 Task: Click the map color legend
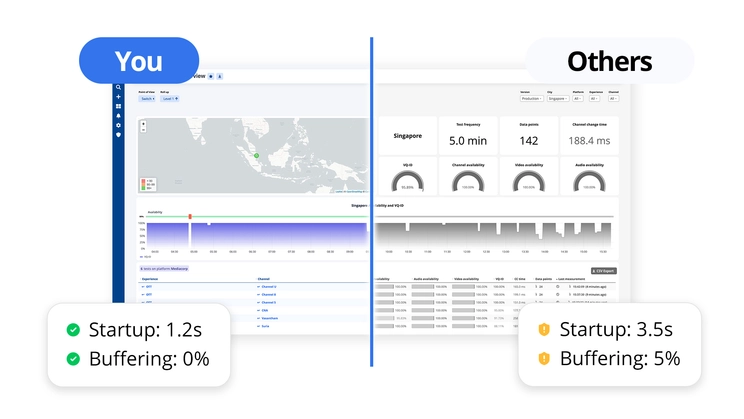[148, 184]
